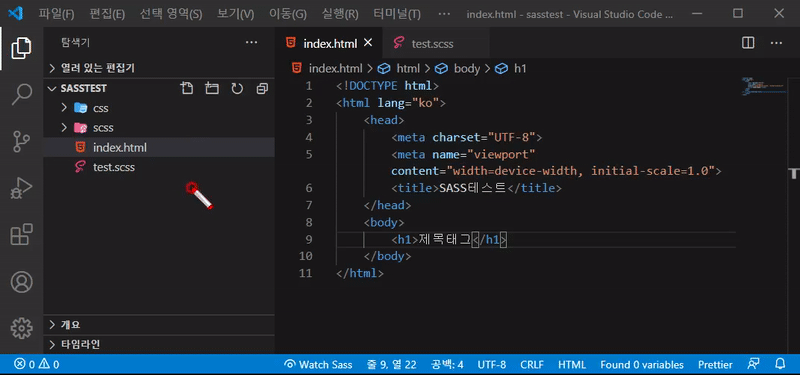Open editor more actions menu
The height and width of the screenshot is (375, 800).
click(x=777, y=43)
